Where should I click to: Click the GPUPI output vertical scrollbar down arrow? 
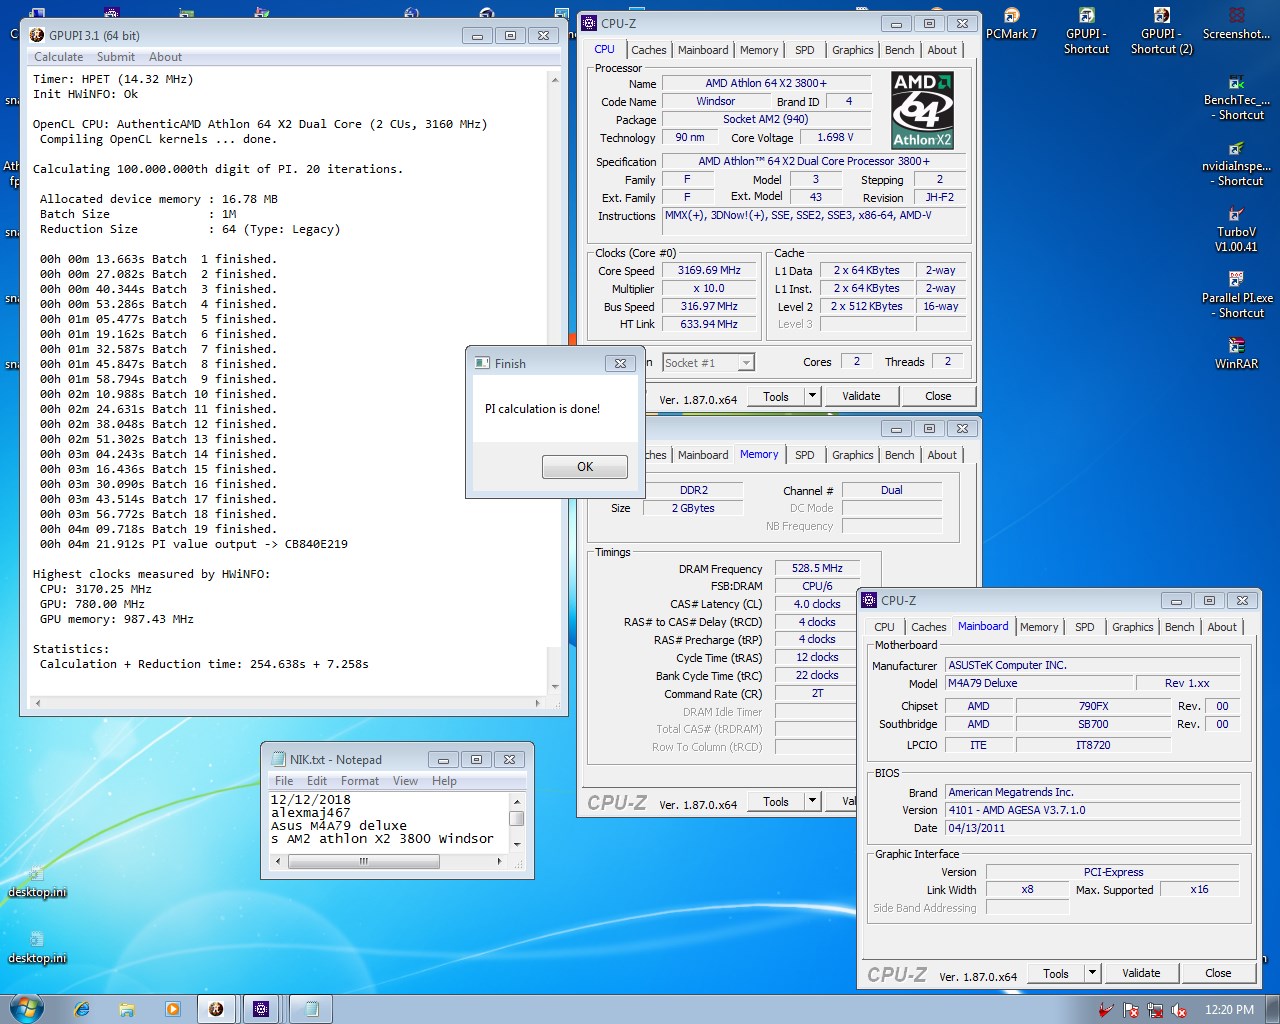pyautogui.click(x=555, y=687)
